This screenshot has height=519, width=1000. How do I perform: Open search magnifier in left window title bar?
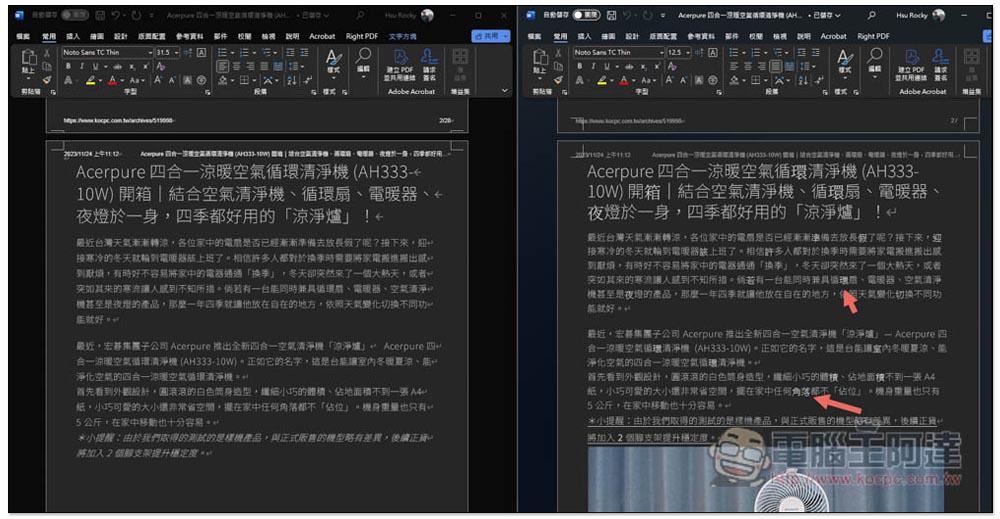[x=360, y=15]
